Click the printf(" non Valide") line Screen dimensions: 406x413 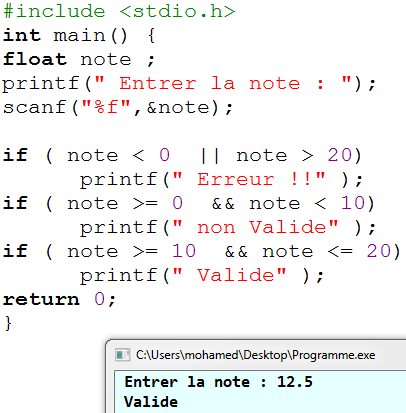[228, 227]
